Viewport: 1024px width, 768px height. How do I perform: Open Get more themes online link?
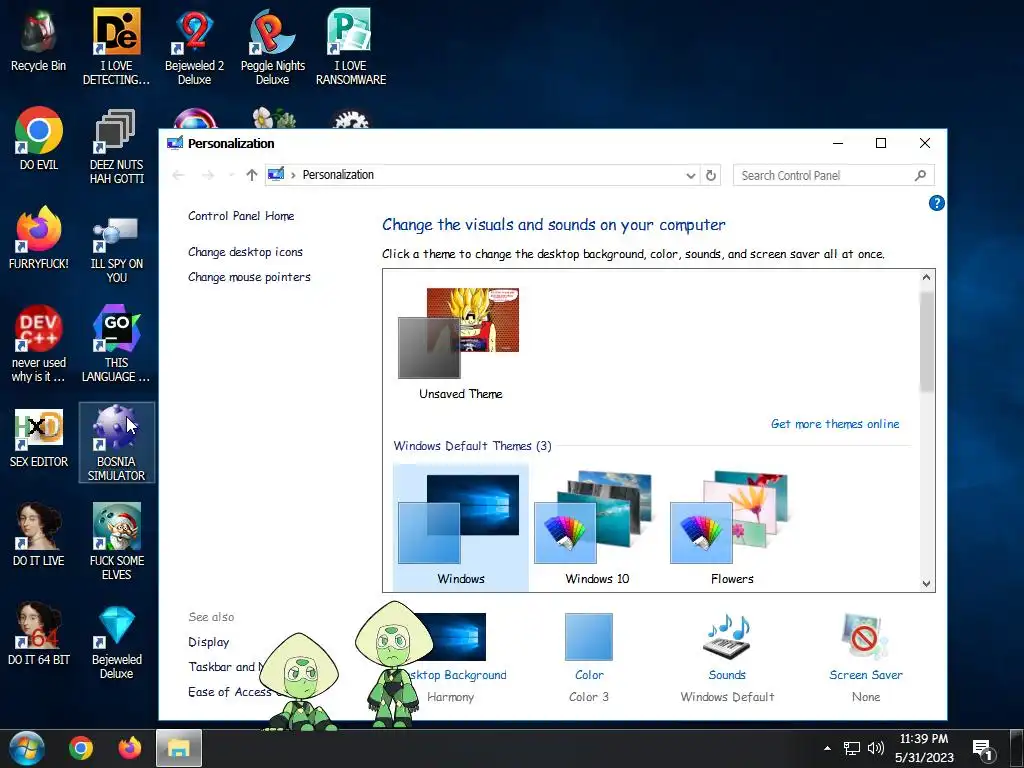pyautogui.click(x=835, y=424)
